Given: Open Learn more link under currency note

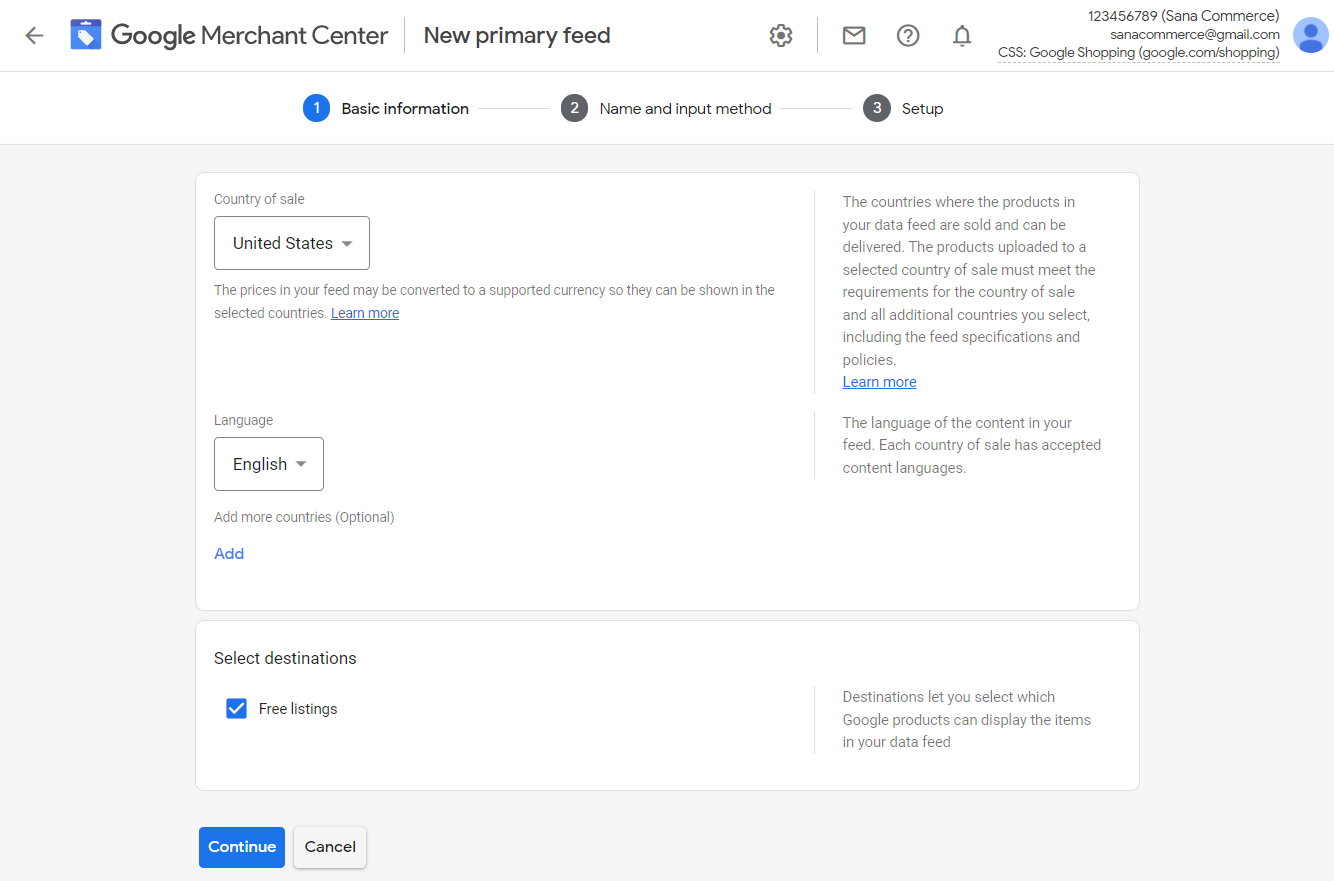Looking at the screenshot, I should tap(365, 313).
